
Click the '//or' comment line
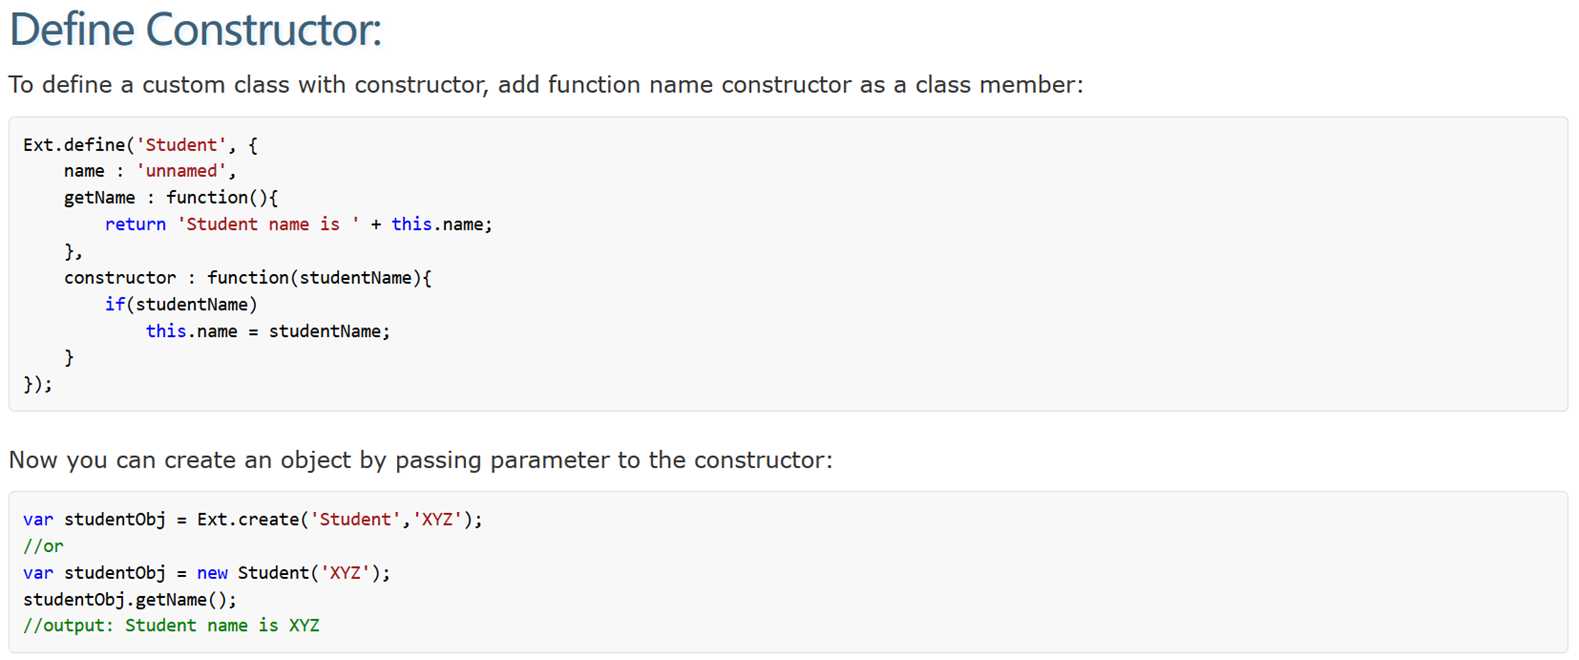[43, 546]
